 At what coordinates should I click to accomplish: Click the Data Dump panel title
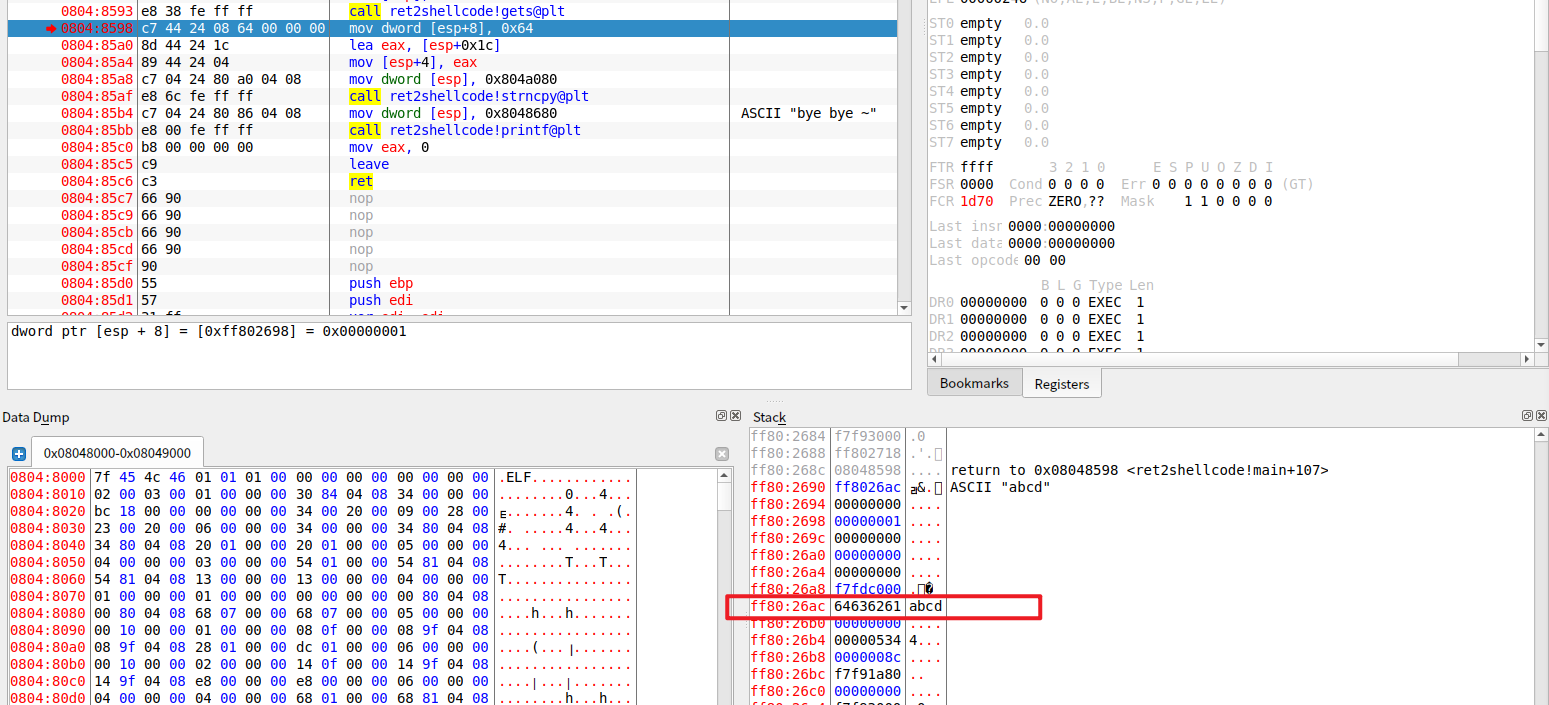(x=36, y=417)
